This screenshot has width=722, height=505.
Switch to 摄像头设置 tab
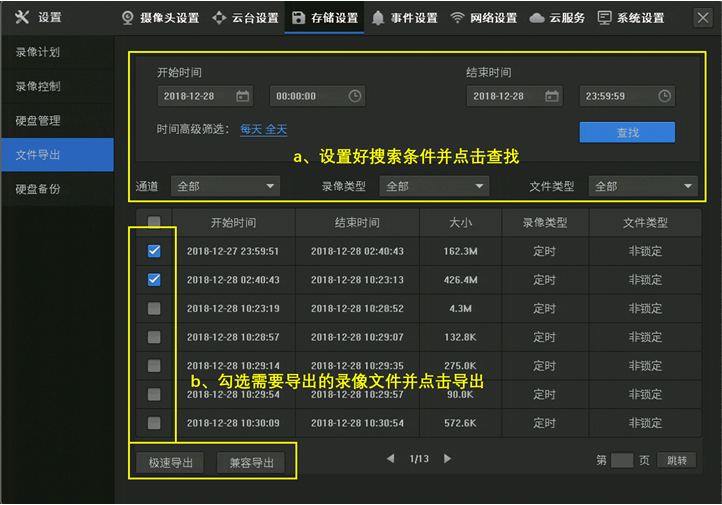click(x=160, y=18)
